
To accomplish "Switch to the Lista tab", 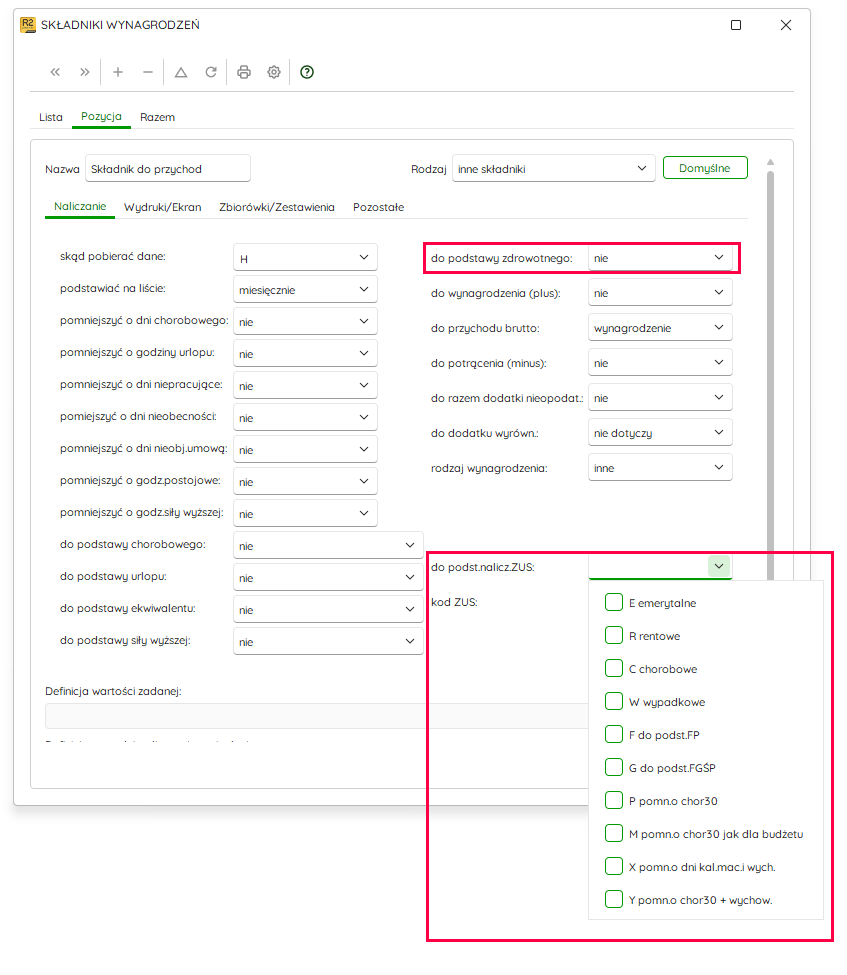I will [x=51, y=117].
